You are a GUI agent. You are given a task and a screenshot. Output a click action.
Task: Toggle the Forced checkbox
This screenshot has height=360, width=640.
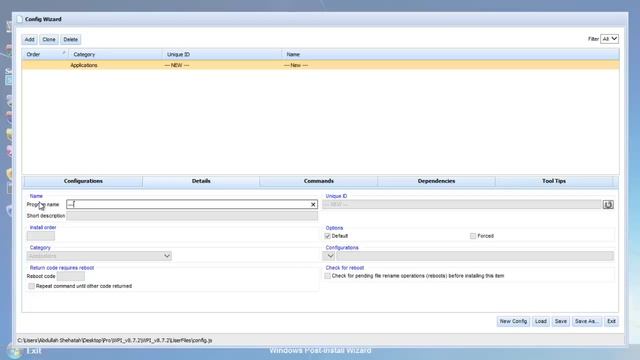click(473, 236)
